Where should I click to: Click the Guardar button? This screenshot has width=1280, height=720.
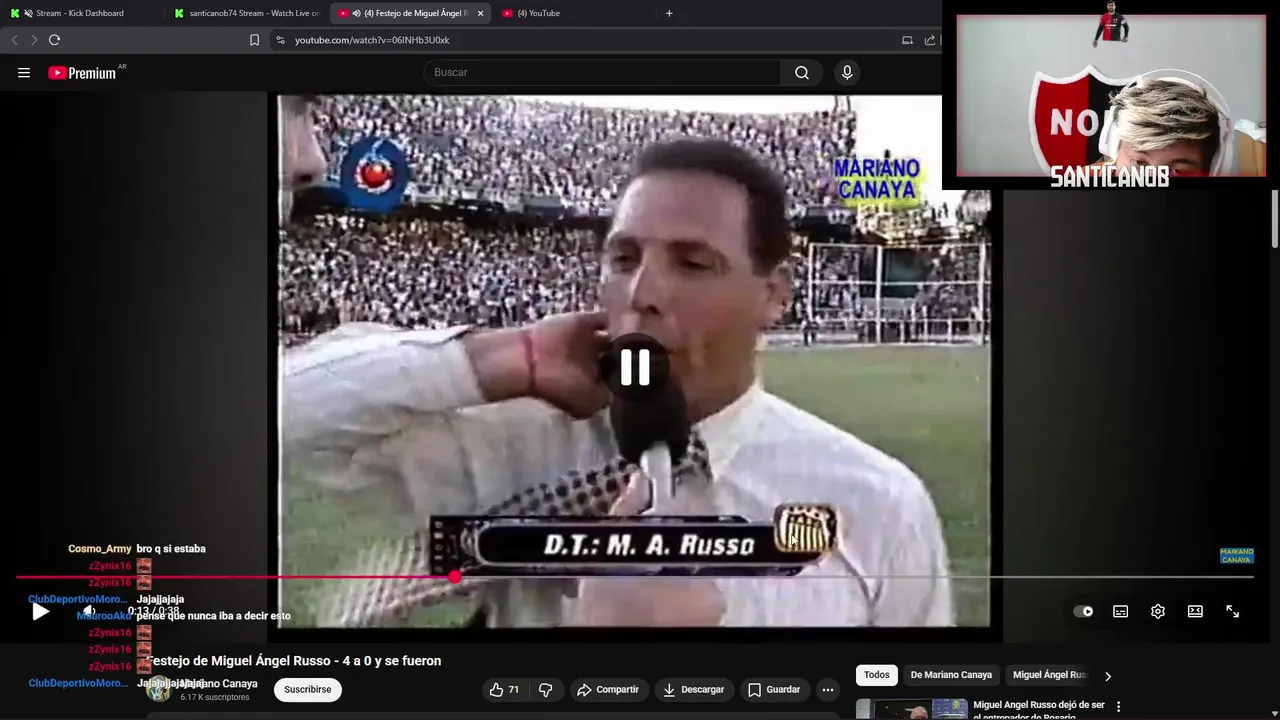point(774,690)
